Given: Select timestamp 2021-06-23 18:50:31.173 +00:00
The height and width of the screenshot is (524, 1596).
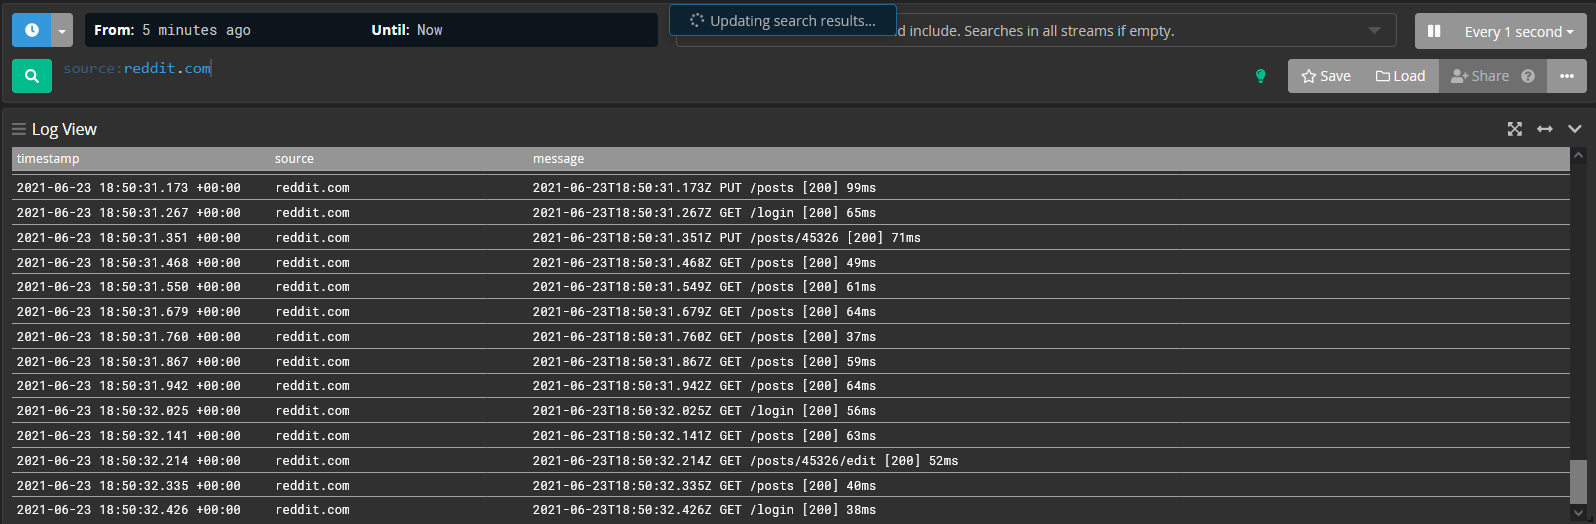Looking at the screenshot, I should point(129,188).
